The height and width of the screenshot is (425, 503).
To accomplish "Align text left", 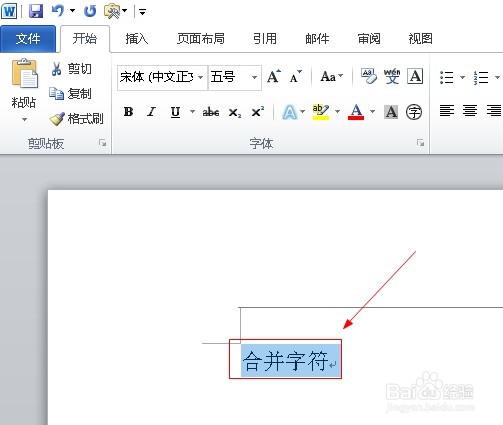I will pyautogui.click(x=447, y=110).
